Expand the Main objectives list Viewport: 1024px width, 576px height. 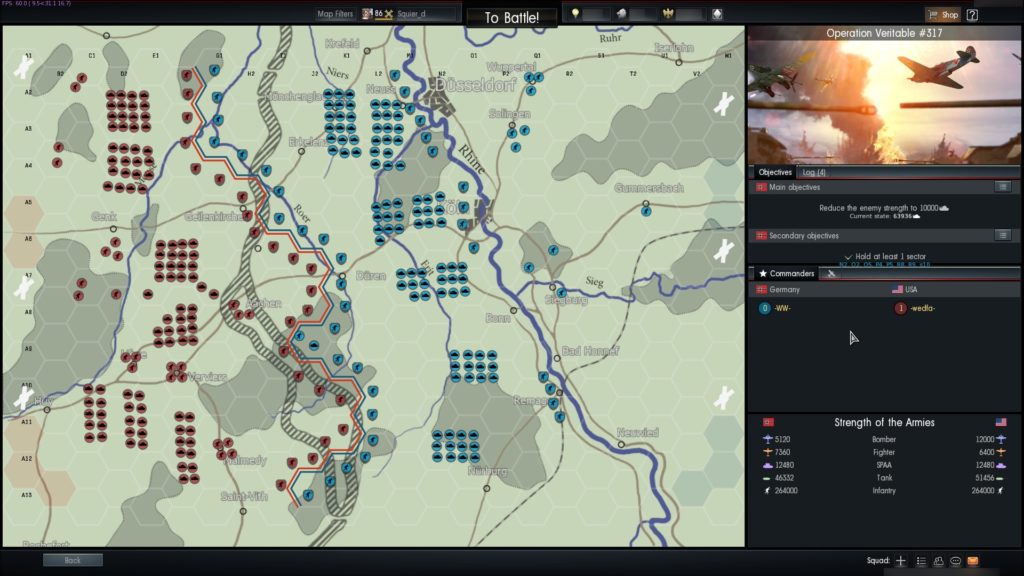coord(1002,187)
